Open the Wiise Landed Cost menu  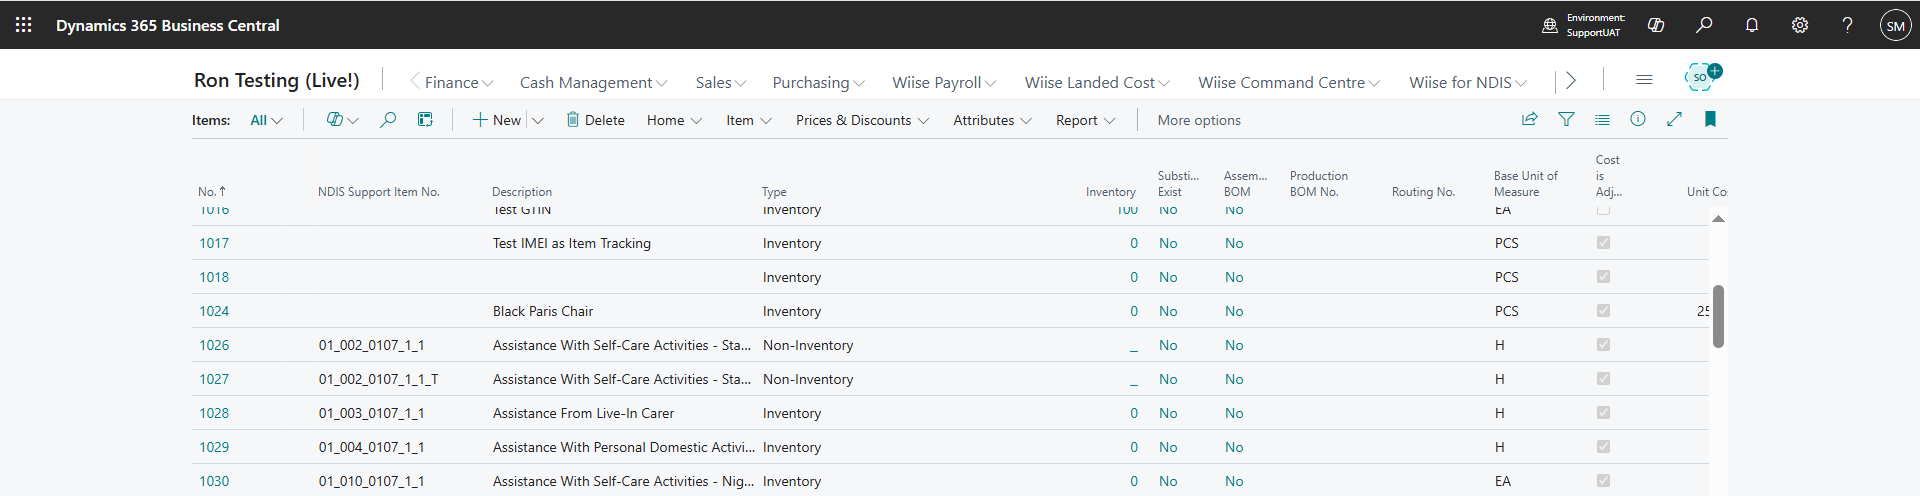click(x=1097, y=82)
